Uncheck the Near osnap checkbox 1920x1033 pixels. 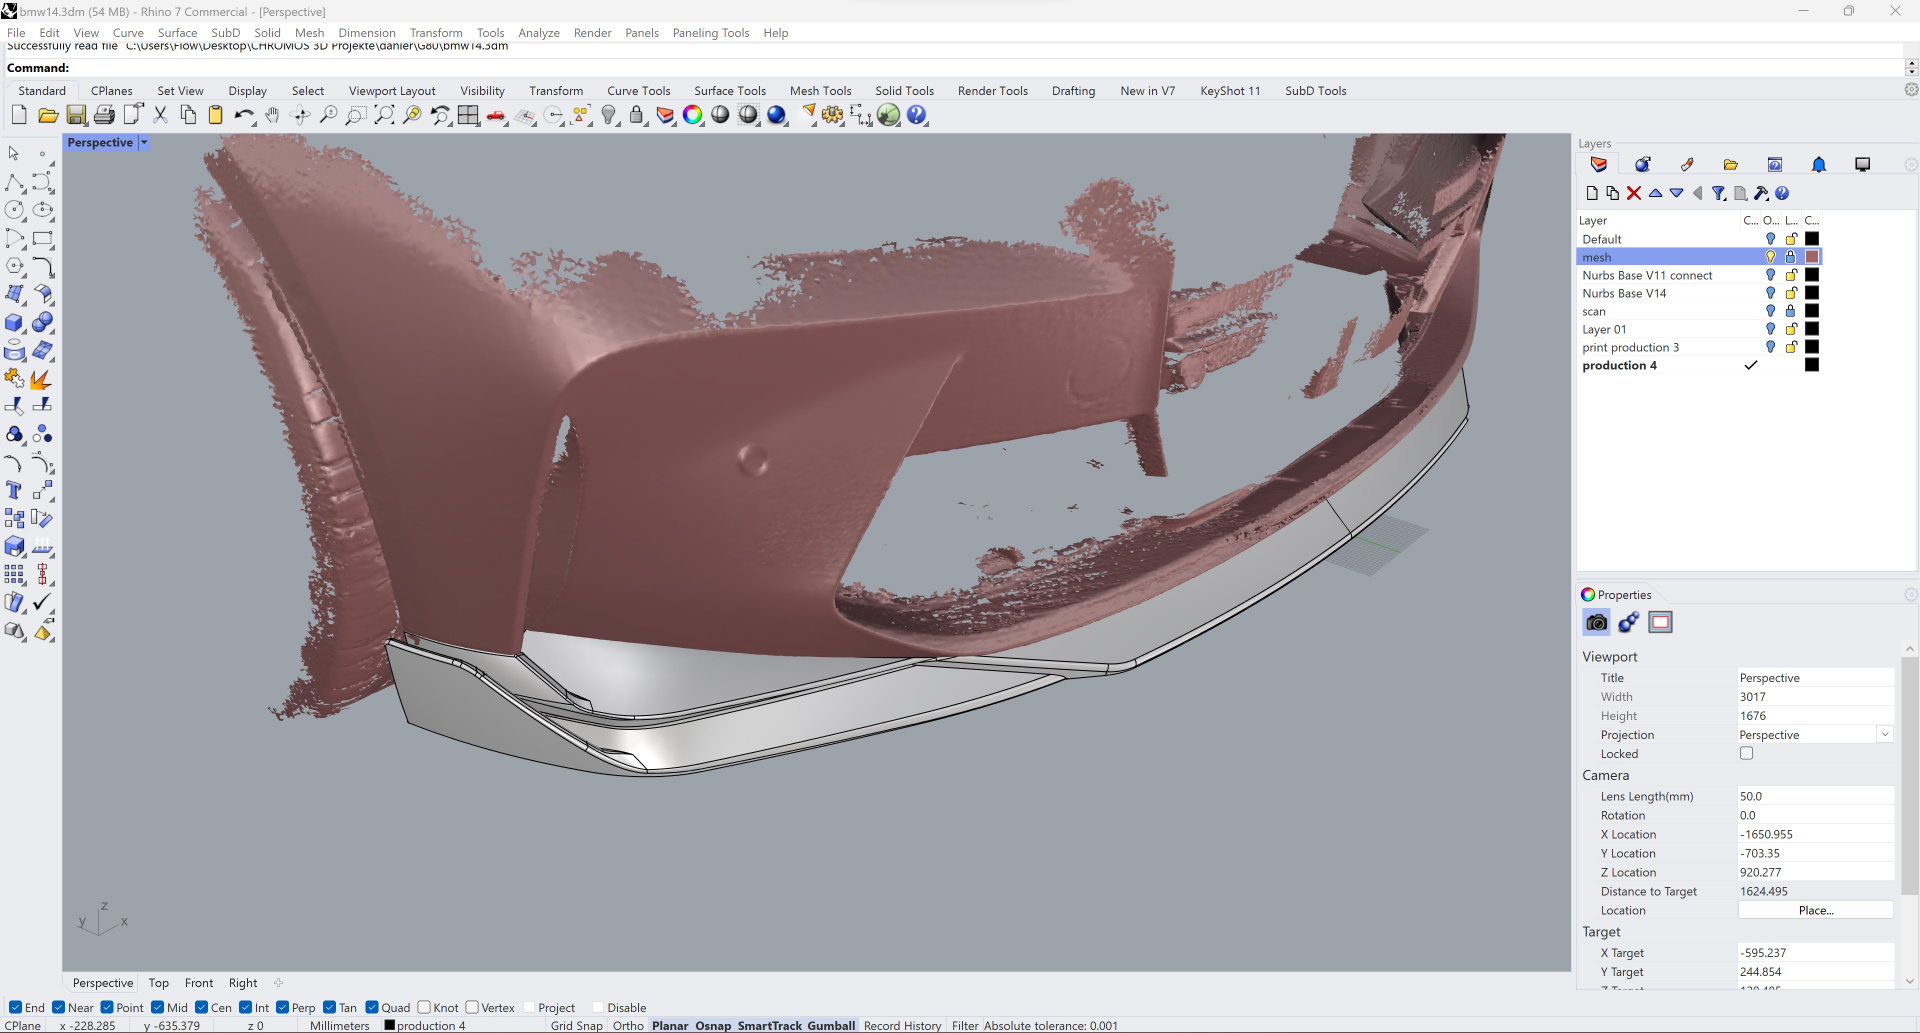[x=59, y=1007]
